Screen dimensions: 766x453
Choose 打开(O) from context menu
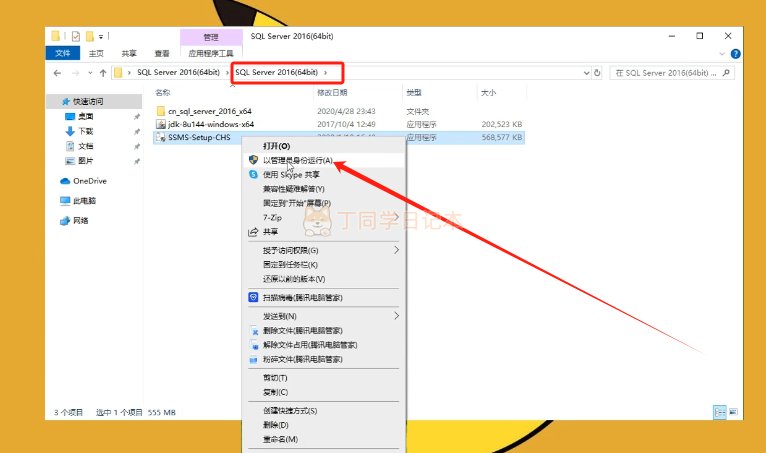click(x=324, y=146)
